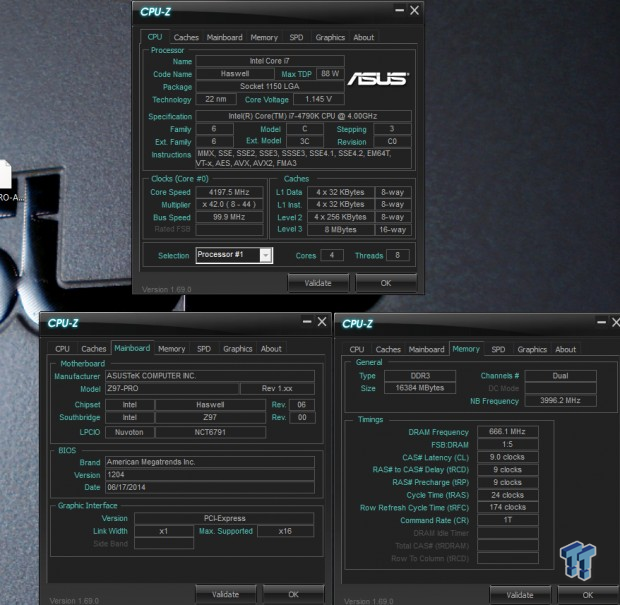
Task: Click the Threads value 8
Action: click(397, 255)
